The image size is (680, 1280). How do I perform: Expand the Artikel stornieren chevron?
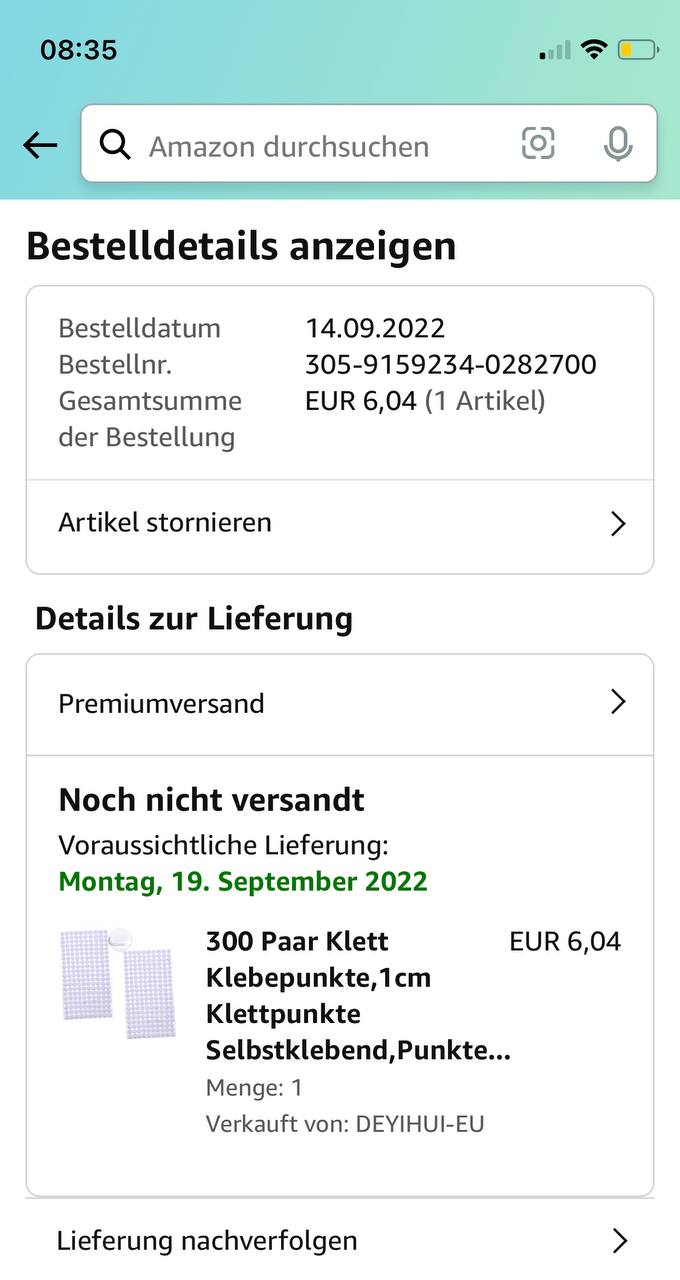point(618,523)
